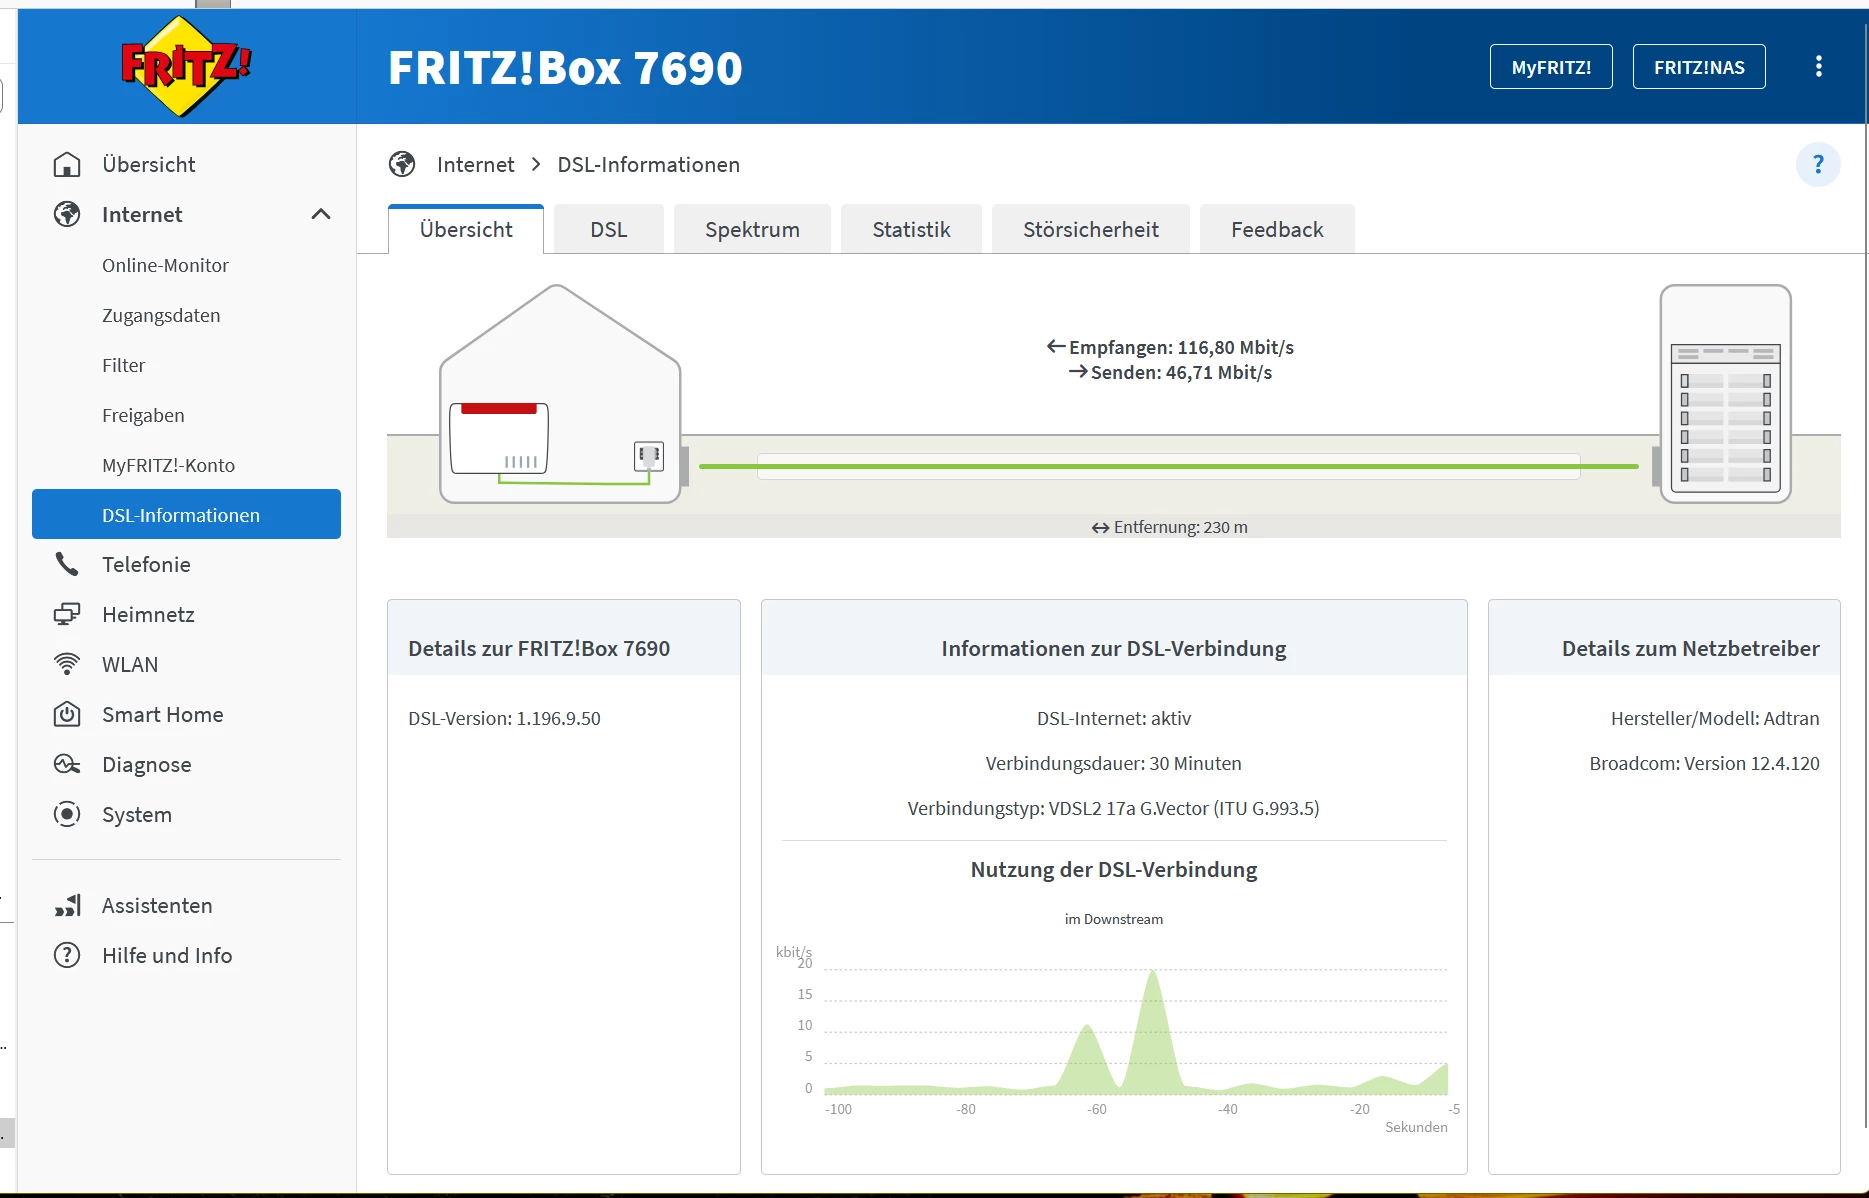Click the DSL-Internet: aktiv status

tap(1114, 718)
